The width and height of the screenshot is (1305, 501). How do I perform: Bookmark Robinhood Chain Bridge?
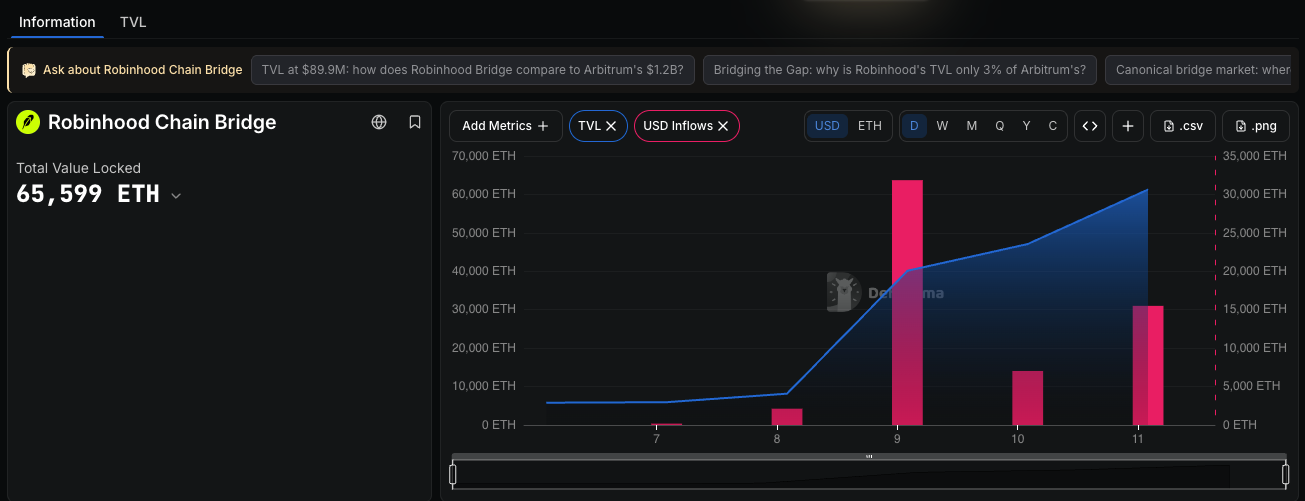(415, 122)
